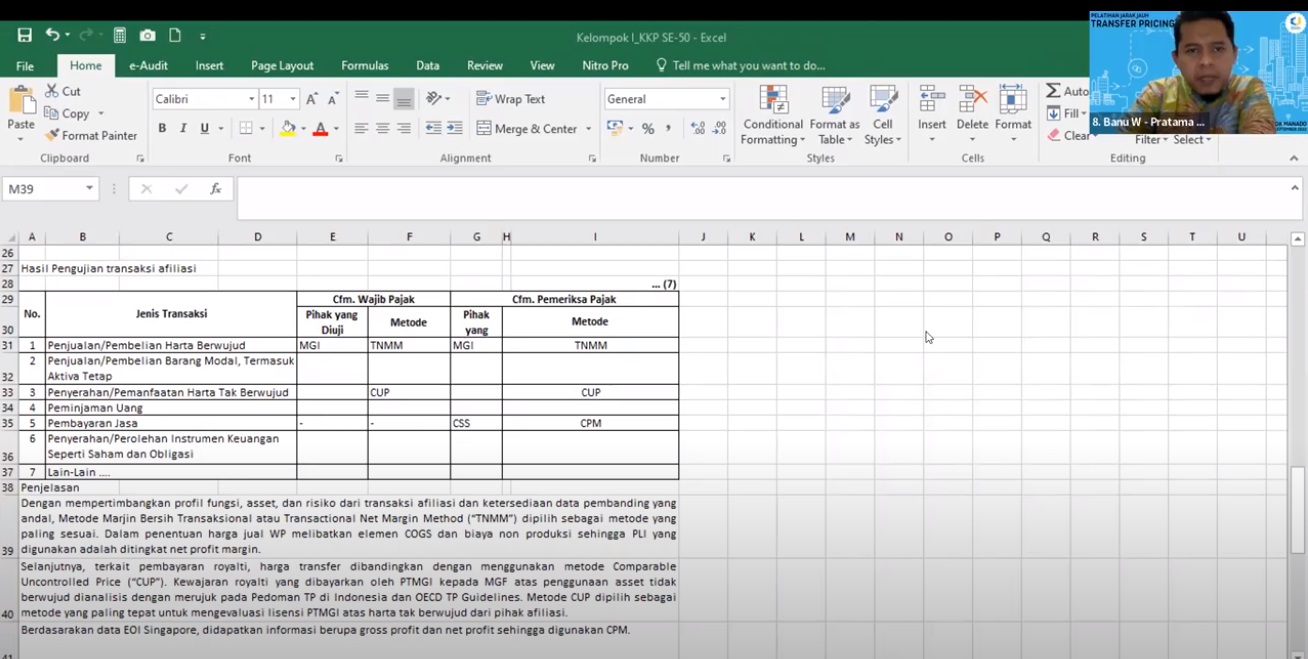Open the Formulas tab
The image size is (1308, 659).
pyautogui.click(x=364, y=66)
